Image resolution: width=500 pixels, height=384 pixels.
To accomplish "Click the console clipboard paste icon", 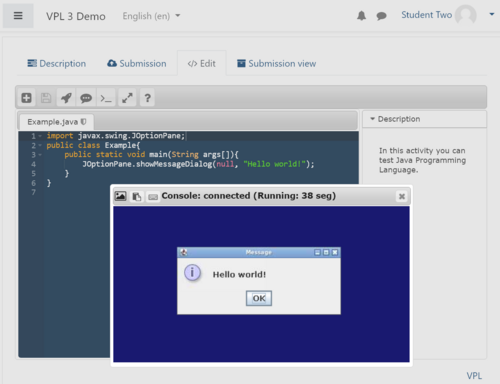I will point(137,196).
